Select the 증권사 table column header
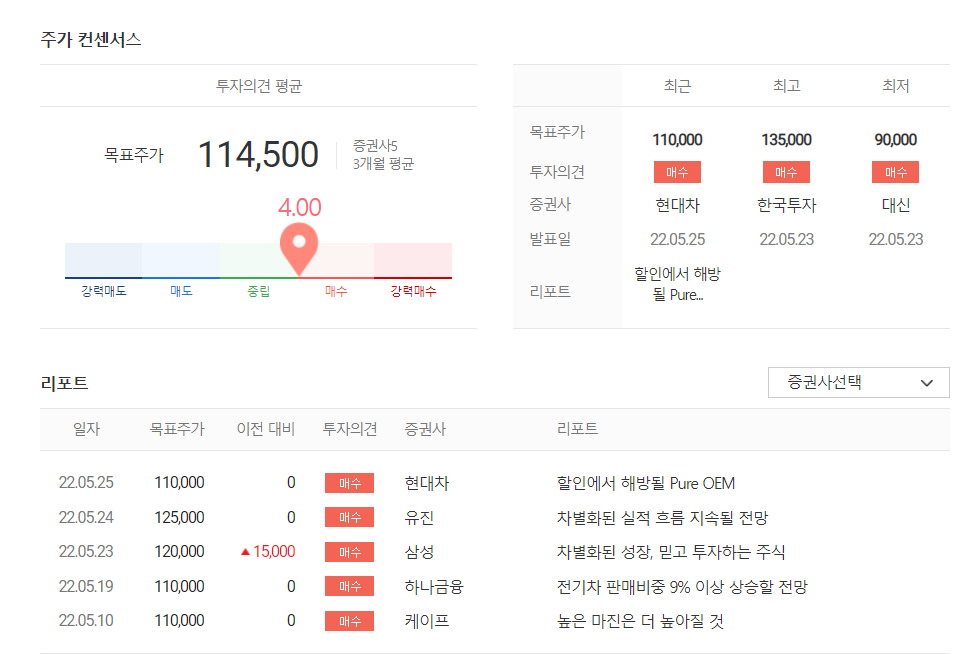Screen dimensions: 968x654 pyautogui.click(x=425, y=429)
